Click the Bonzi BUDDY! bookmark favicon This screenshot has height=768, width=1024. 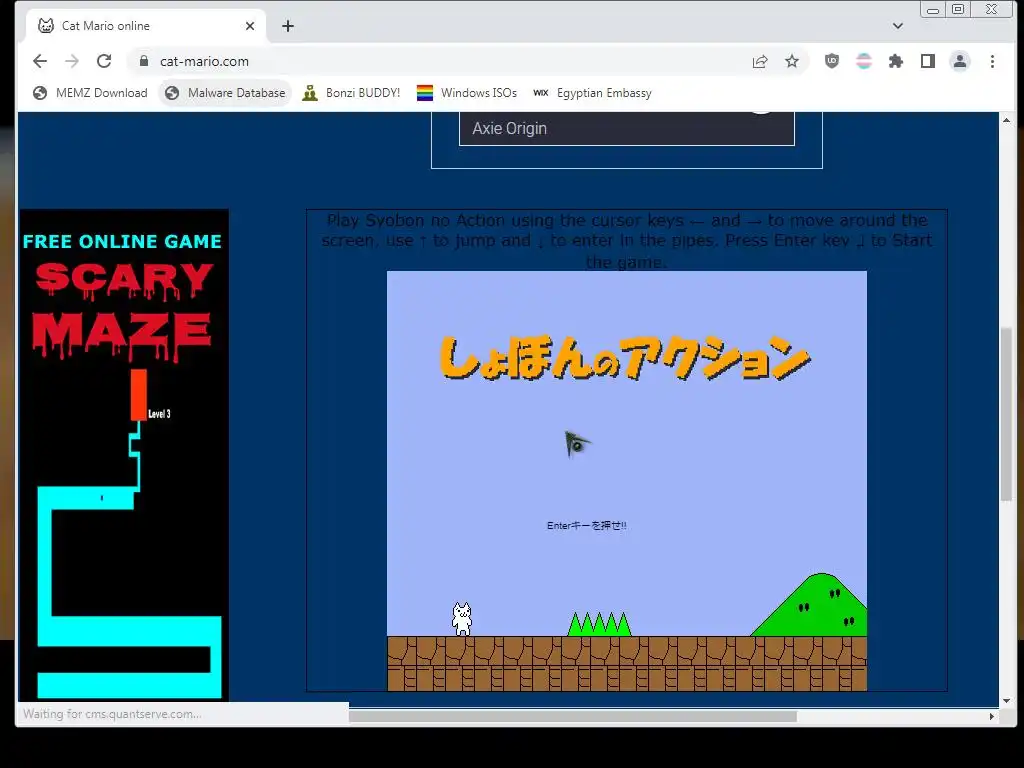click(x=310, y=93)
